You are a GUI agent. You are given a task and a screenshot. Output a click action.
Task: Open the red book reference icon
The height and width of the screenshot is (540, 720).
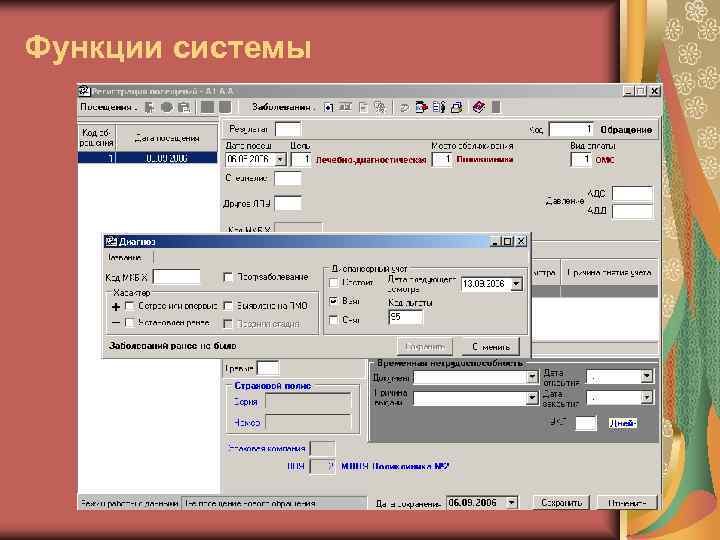click(x=478, y=107)
